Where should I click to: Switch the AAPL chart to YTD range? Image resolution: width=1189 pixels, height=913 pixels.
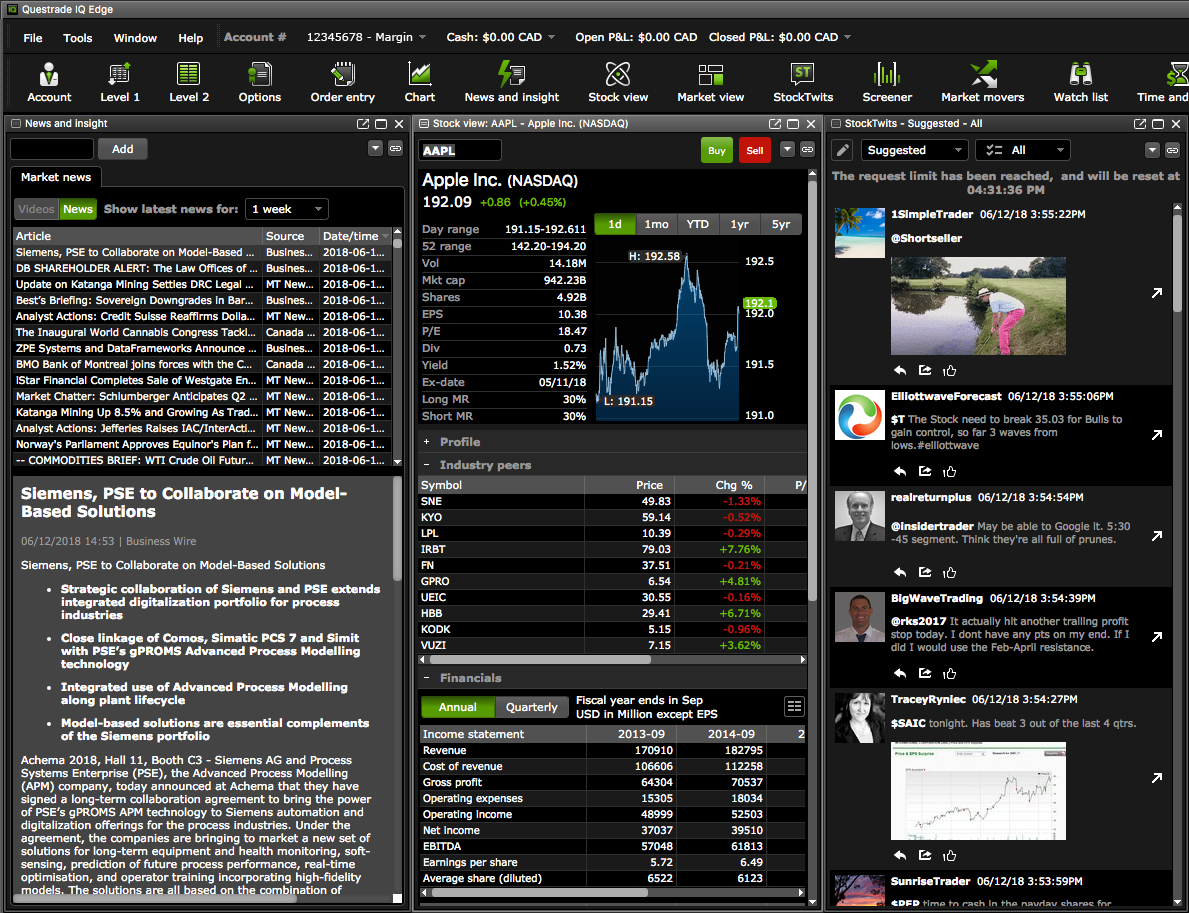(x=697, y=225)
